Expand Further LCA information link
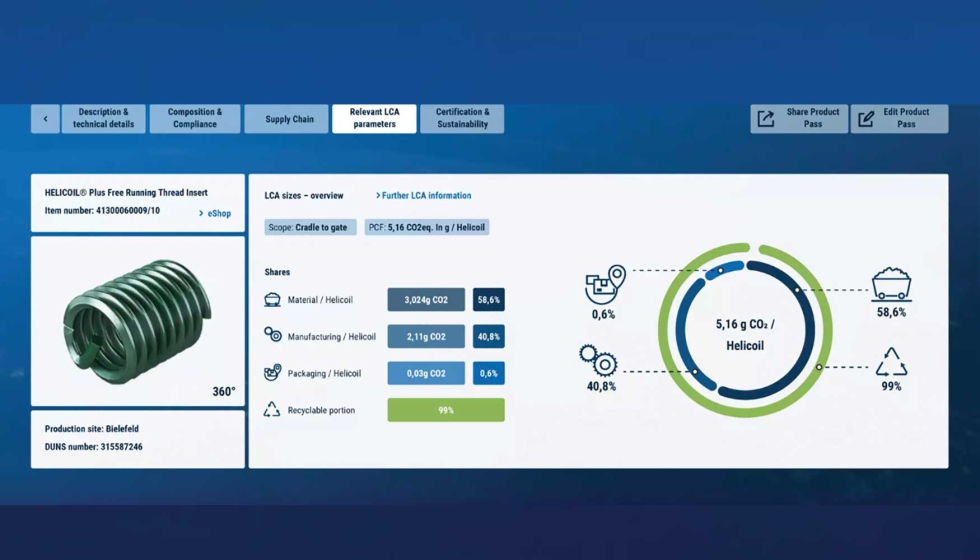The width and height of the screenshot is (980, 560). click(423, 196)
